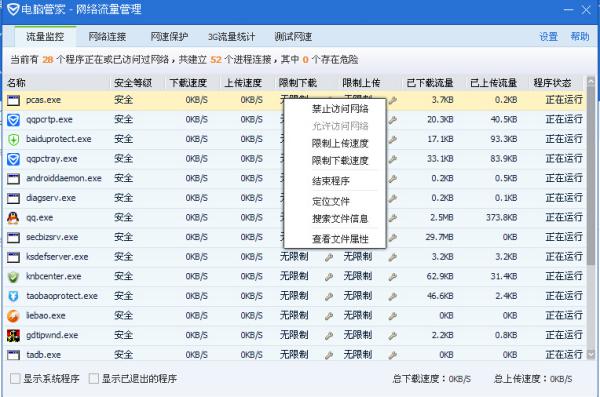
Task: Click the wrench for liebao.exe upload limit
Action: [392, 316]
